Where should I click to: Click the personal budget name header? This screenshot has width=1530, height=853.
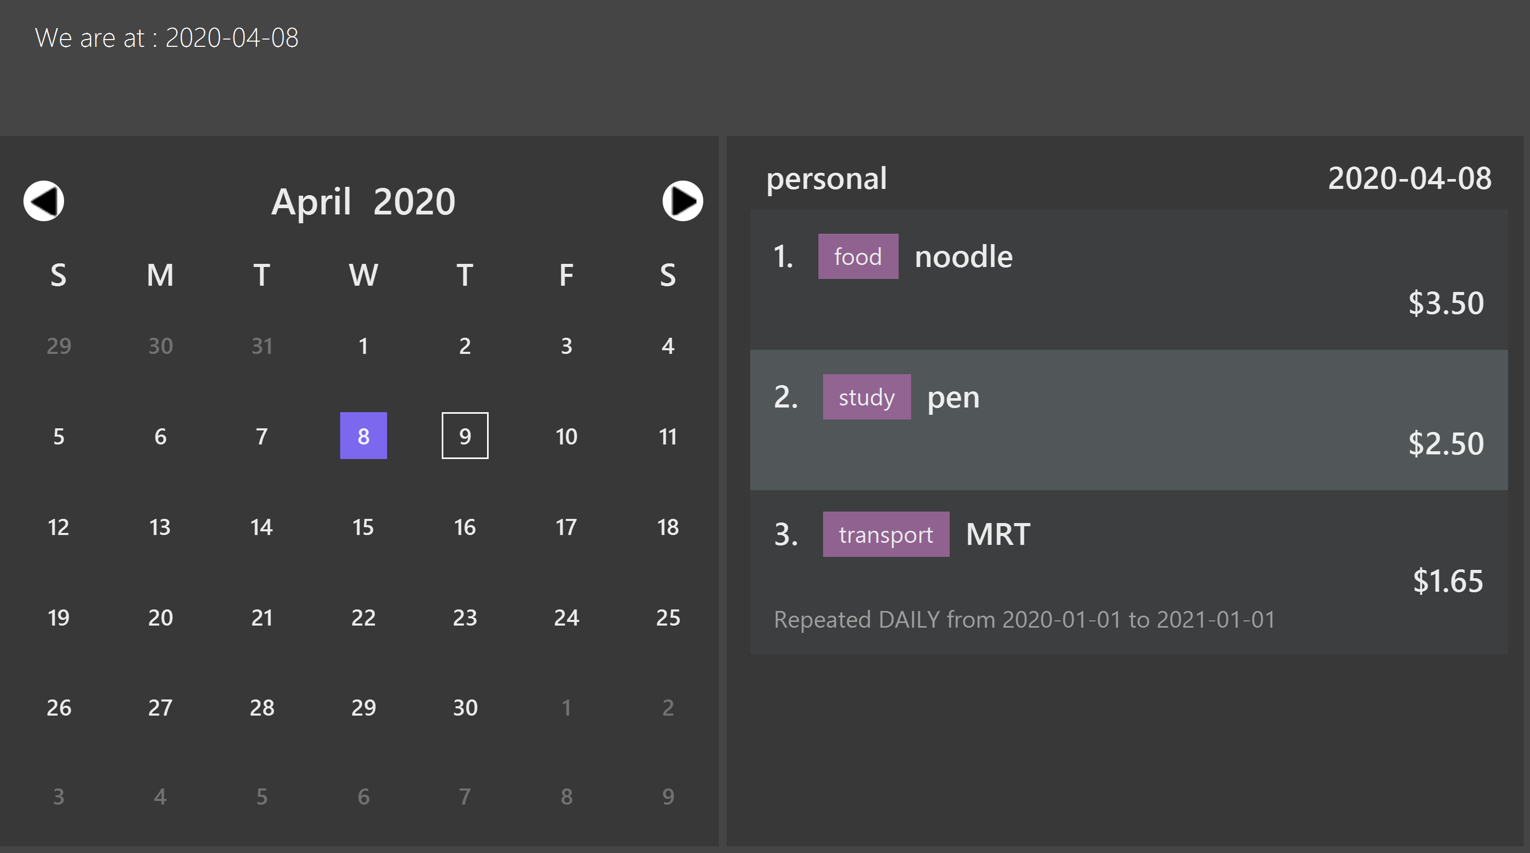[826, 178]
